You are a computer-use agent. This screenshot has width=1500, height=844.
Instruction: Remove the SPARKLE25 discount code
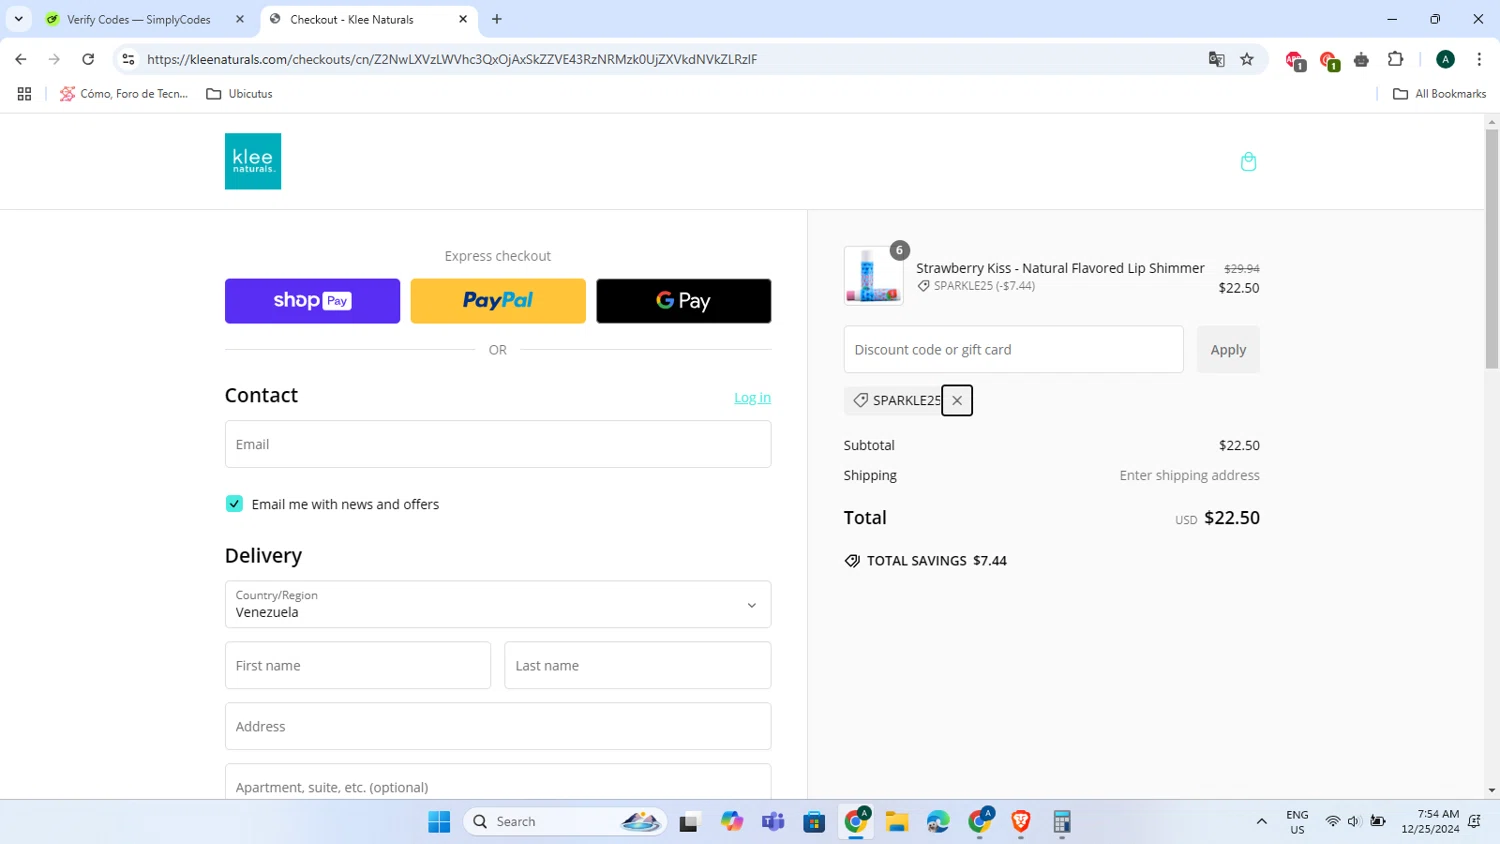point(957,400)
